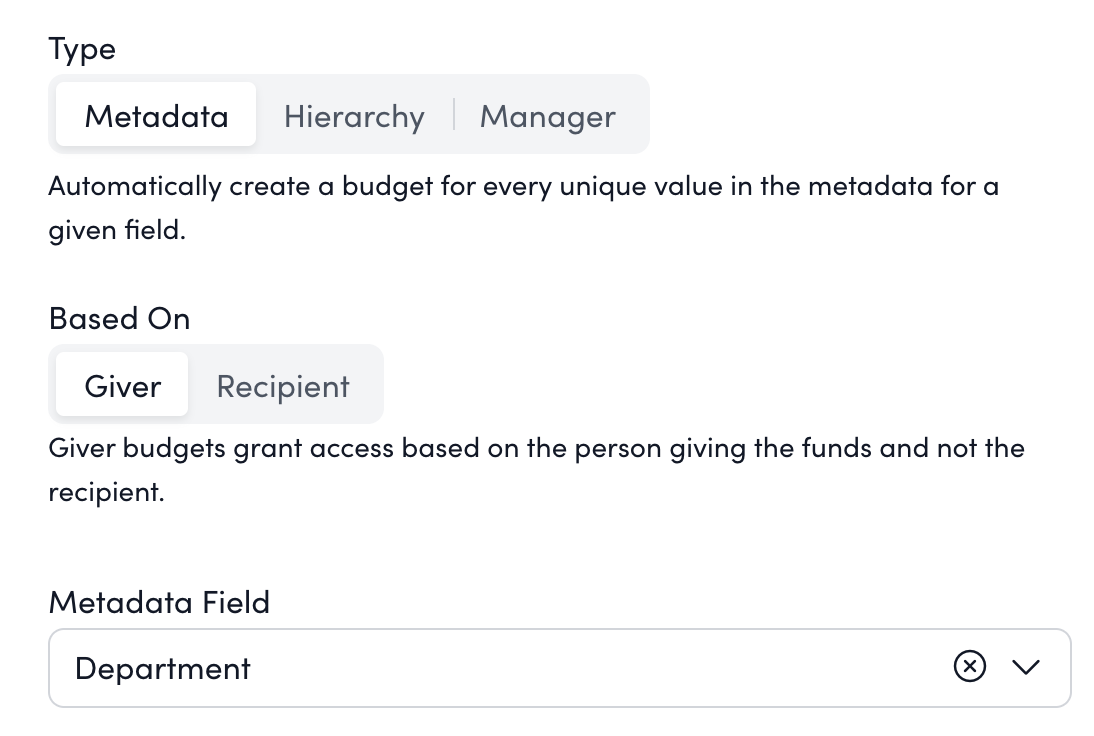The width and height of the screenshot is (1094, 736).
Task: Click the divider between Hierarchy and Manager
Action: pyautogui.click(x=453, y=115)
